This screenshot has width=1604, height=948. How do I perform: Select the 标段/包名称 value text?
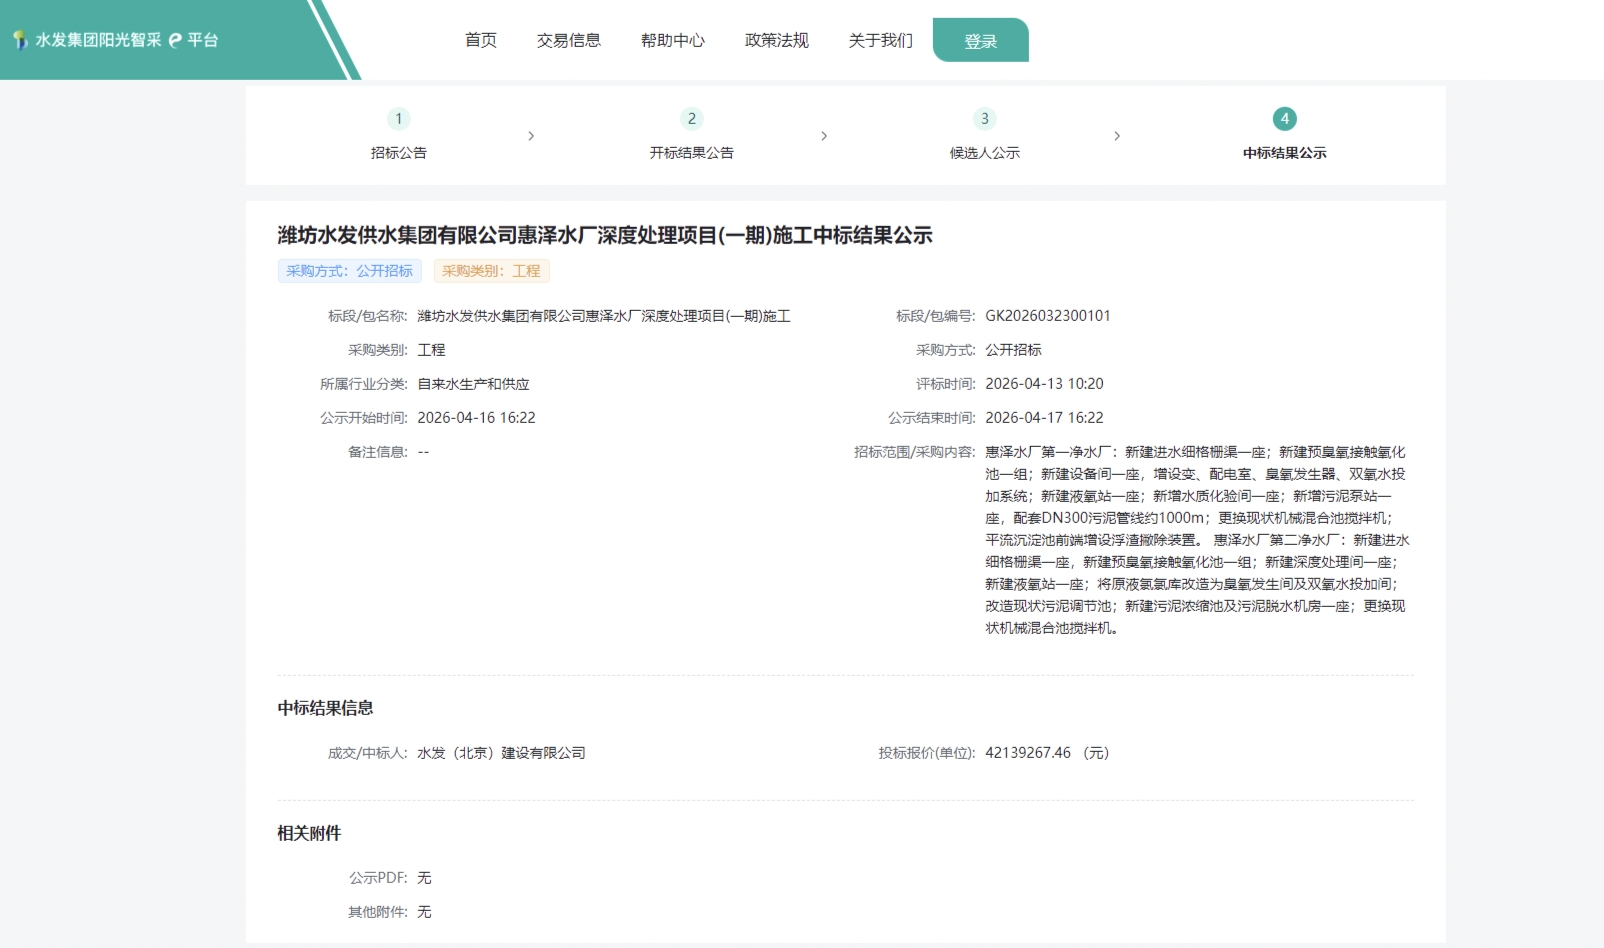[604, 316]
